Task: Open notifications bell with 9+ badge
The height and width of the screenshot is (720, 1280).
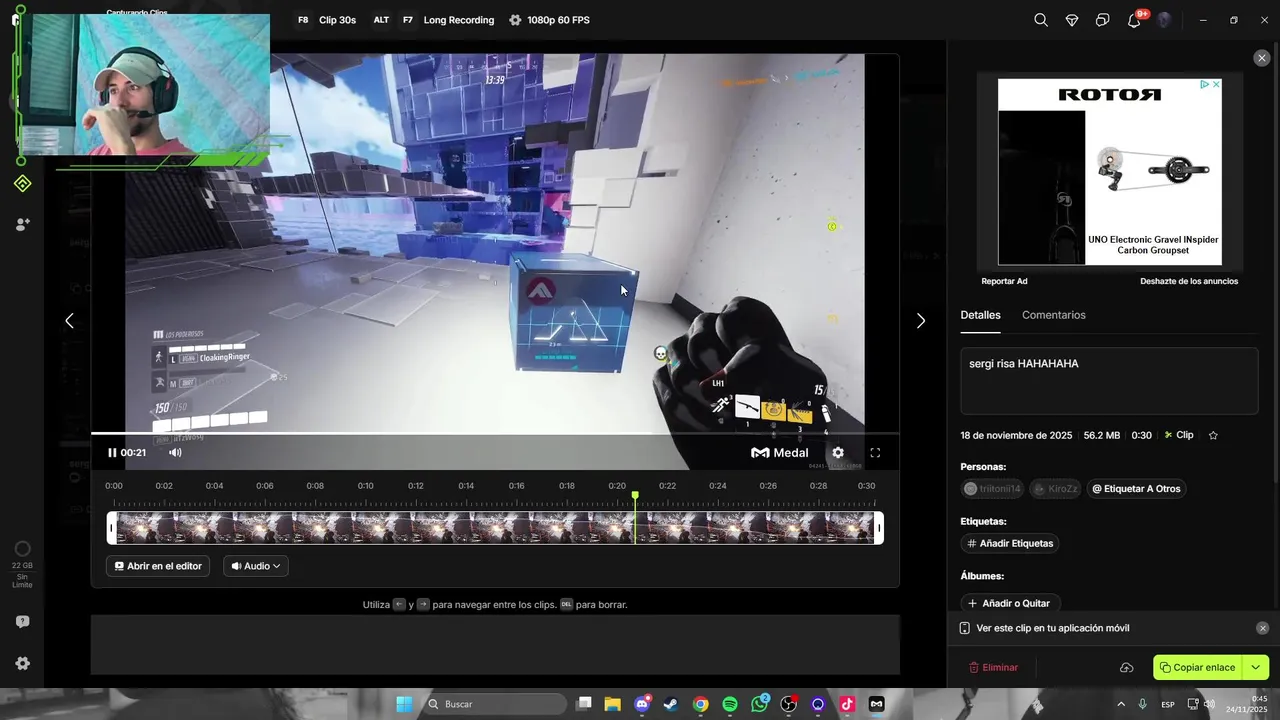Action: coord(1135,19)
